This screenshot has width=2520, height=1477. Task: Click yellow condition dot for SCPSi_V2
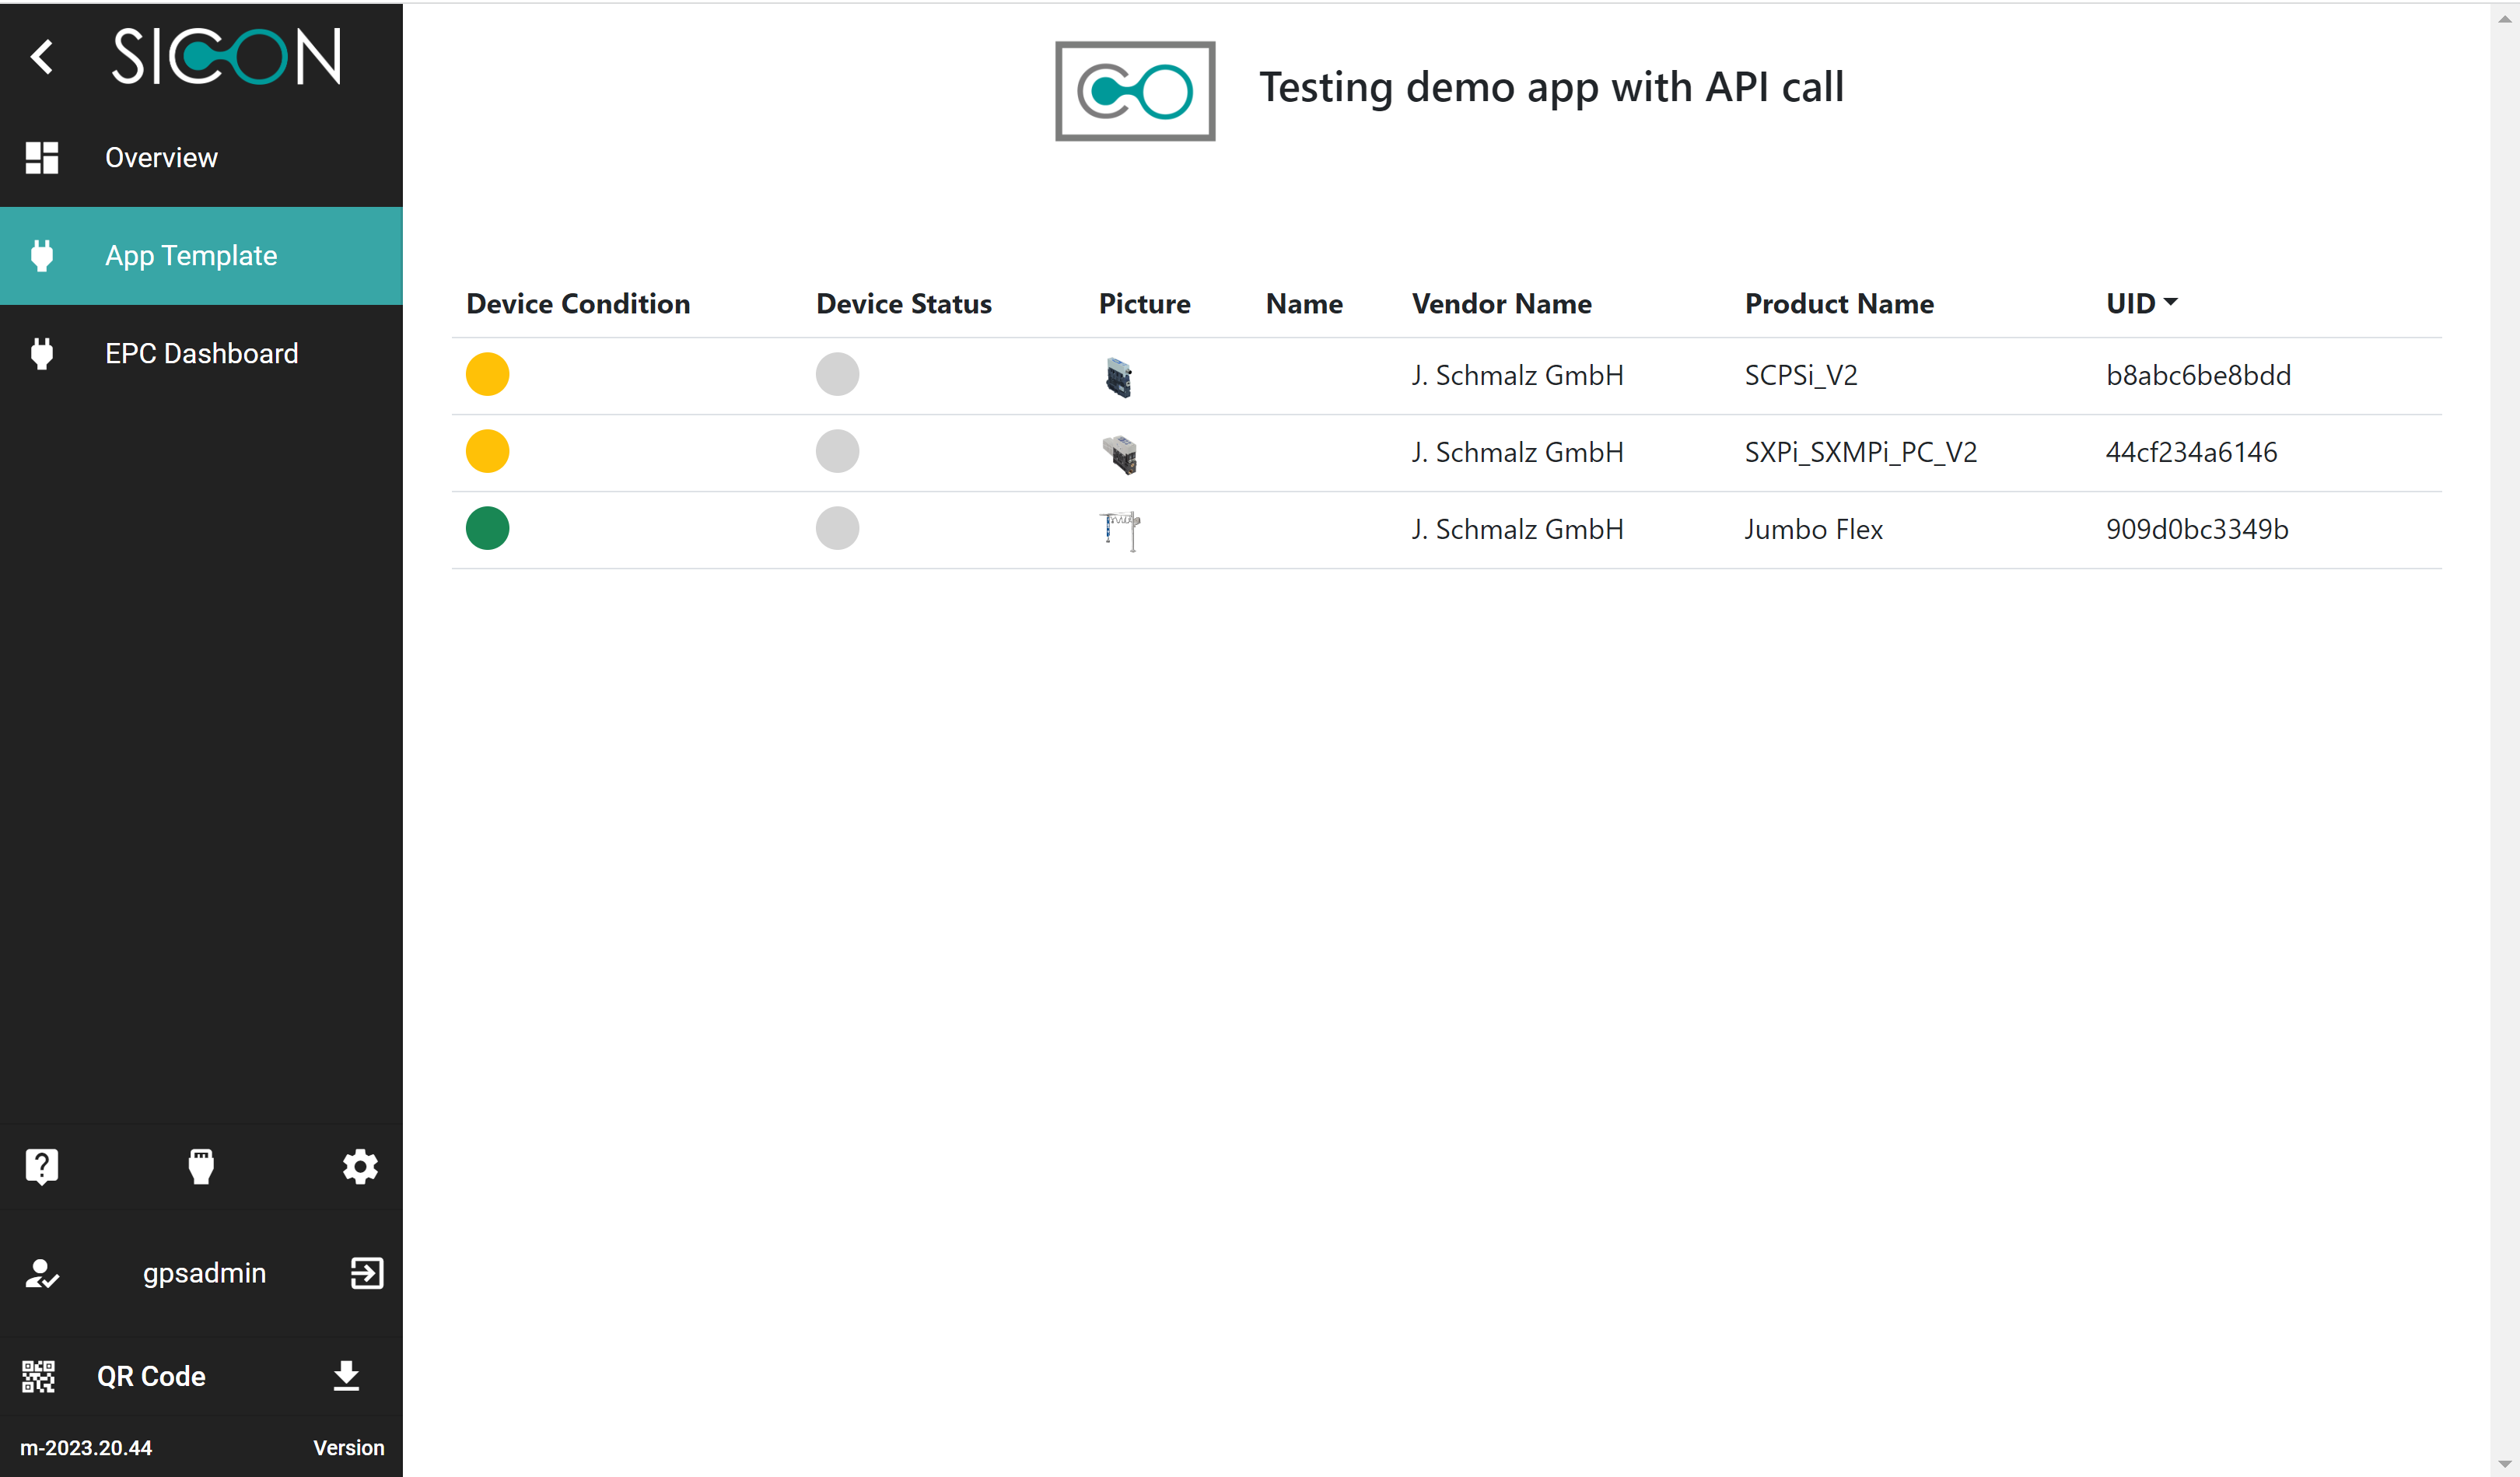[x=487, y=375]
